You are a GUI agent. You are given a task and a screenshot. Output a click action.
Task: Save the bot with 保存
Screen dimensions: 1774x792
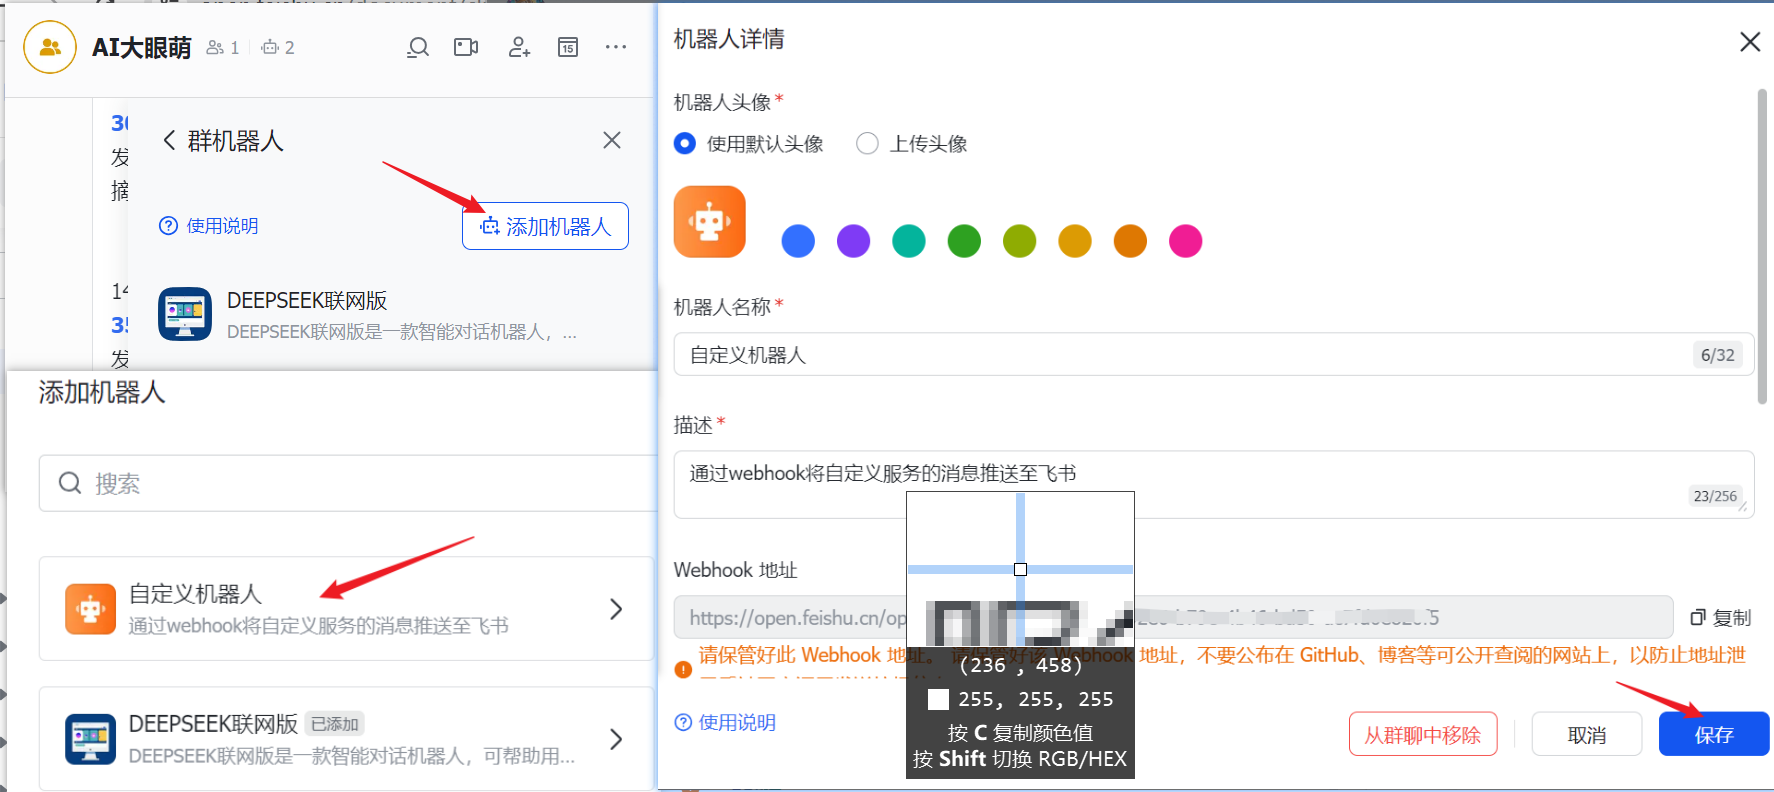click(1714, 735)
